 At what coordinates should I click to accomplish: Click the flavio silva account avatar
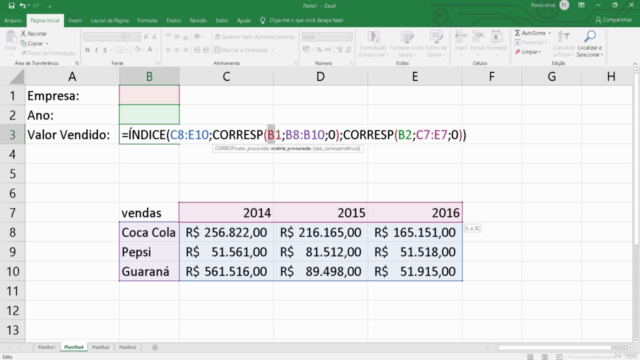pos(564,5)
